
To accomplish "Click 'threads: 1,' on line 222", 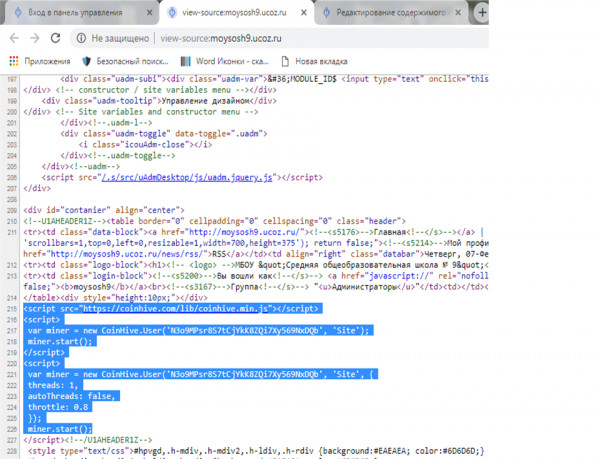I will pyautogui.click(x=53, y=385).
